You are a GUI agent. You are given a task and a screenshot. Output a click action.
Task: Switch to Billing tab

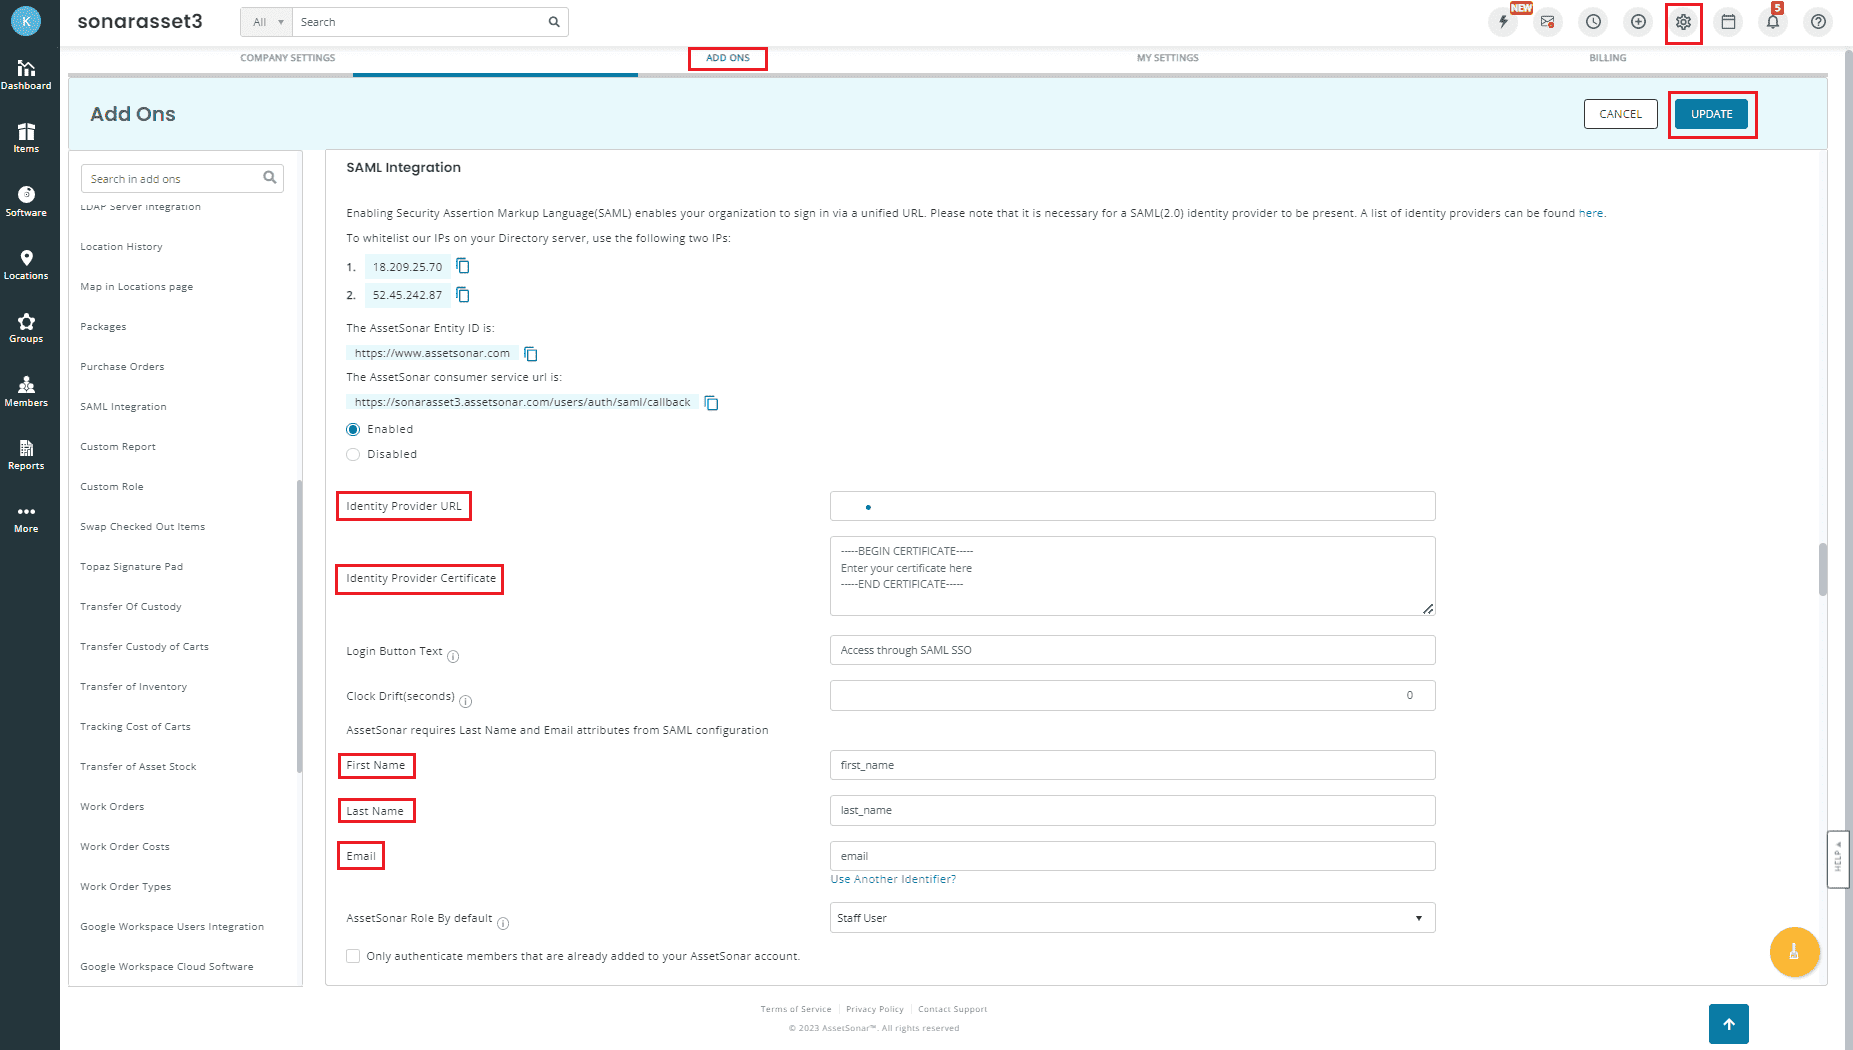coord(1608,58)
